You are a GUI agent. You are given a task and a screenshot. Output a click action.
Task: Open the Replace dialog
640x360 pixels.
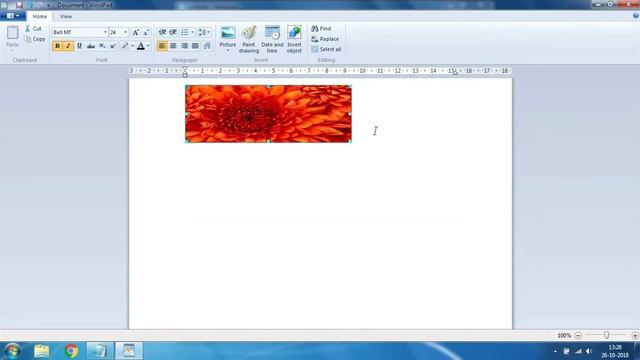coord(325,39)
